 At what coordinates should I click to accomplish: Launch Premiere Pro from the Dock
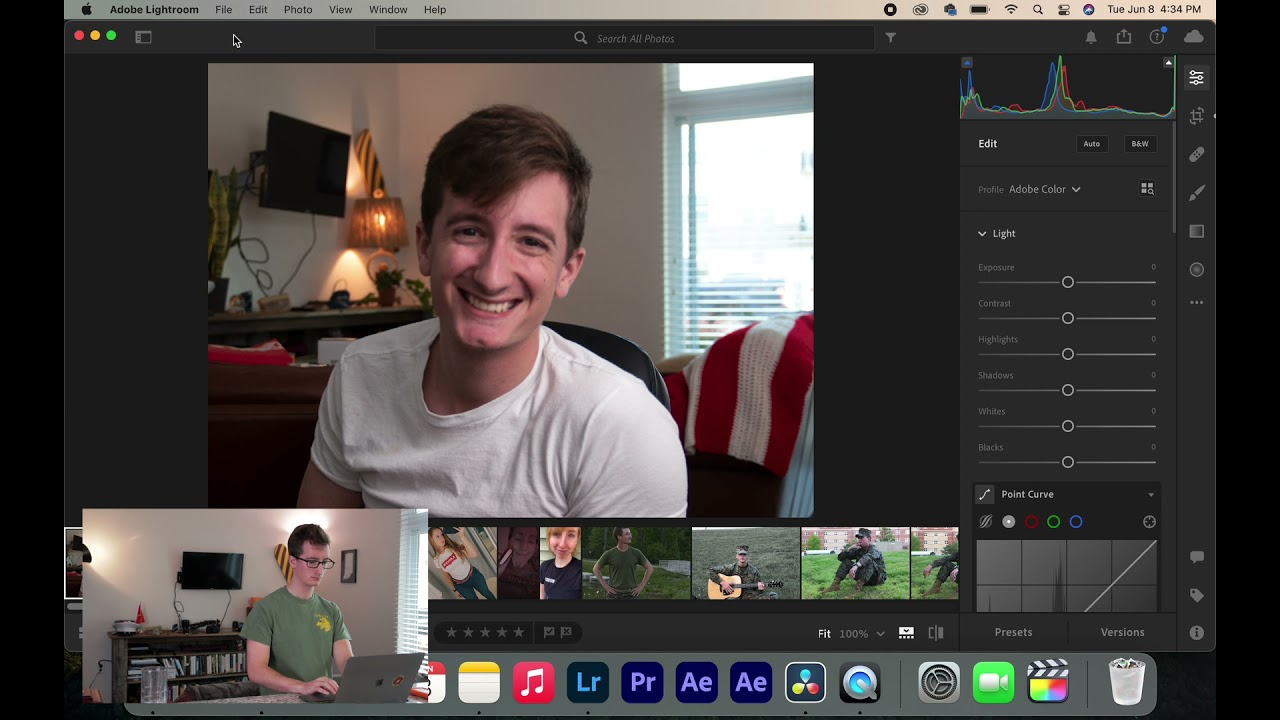642,683
